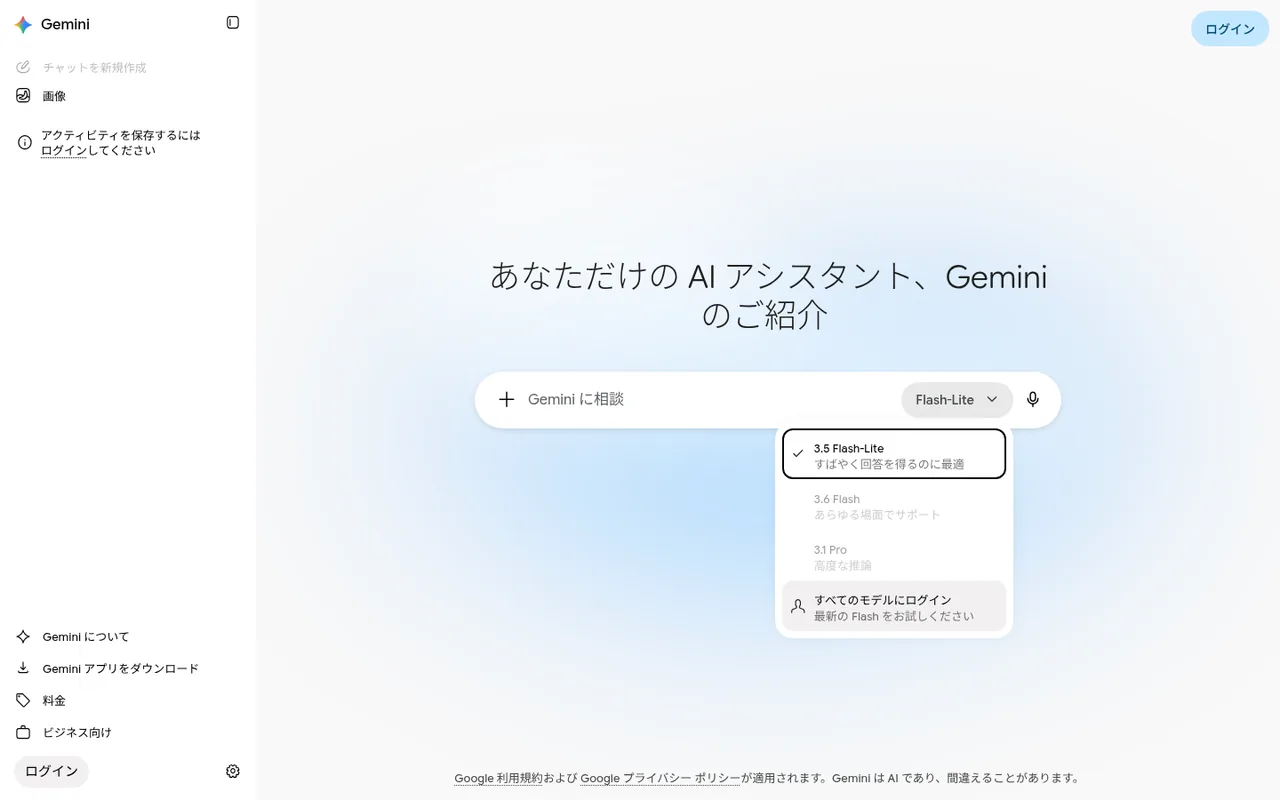Collapse the sidebar with the panel icon
This screenshot has width=1280, height=800.
[233, 23]
